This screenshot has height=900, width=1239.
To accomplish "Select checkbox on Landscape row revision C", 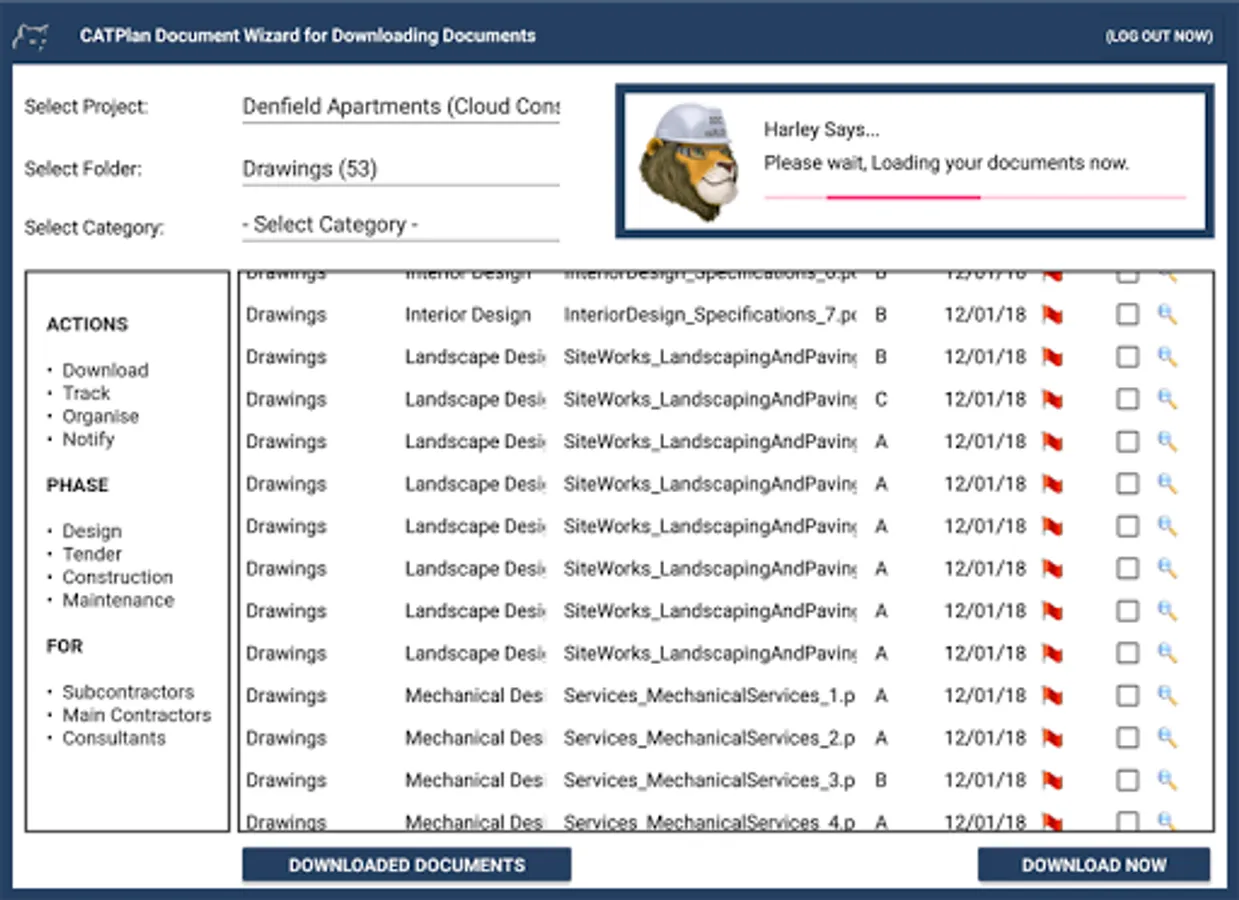I will pyautogui.click(x=1127, y=399).
